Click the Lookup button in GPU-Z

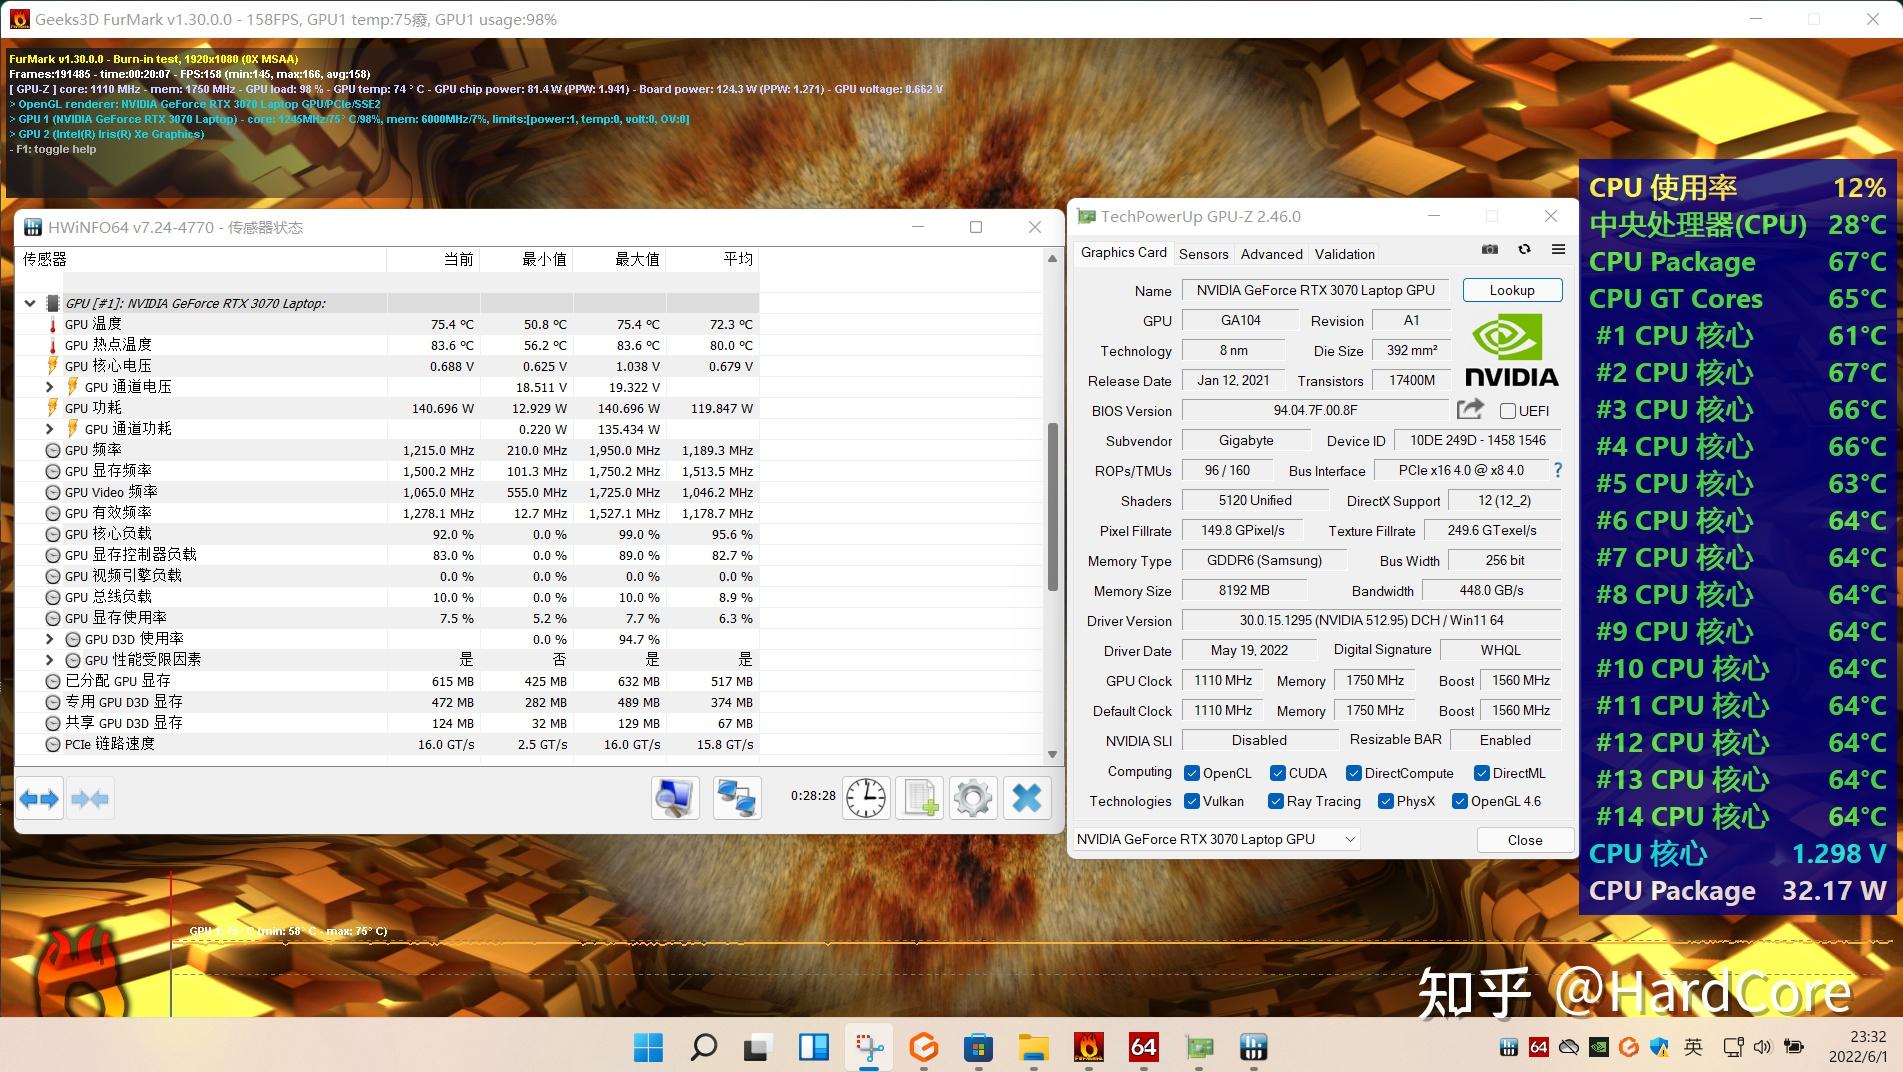[1512, 290]
